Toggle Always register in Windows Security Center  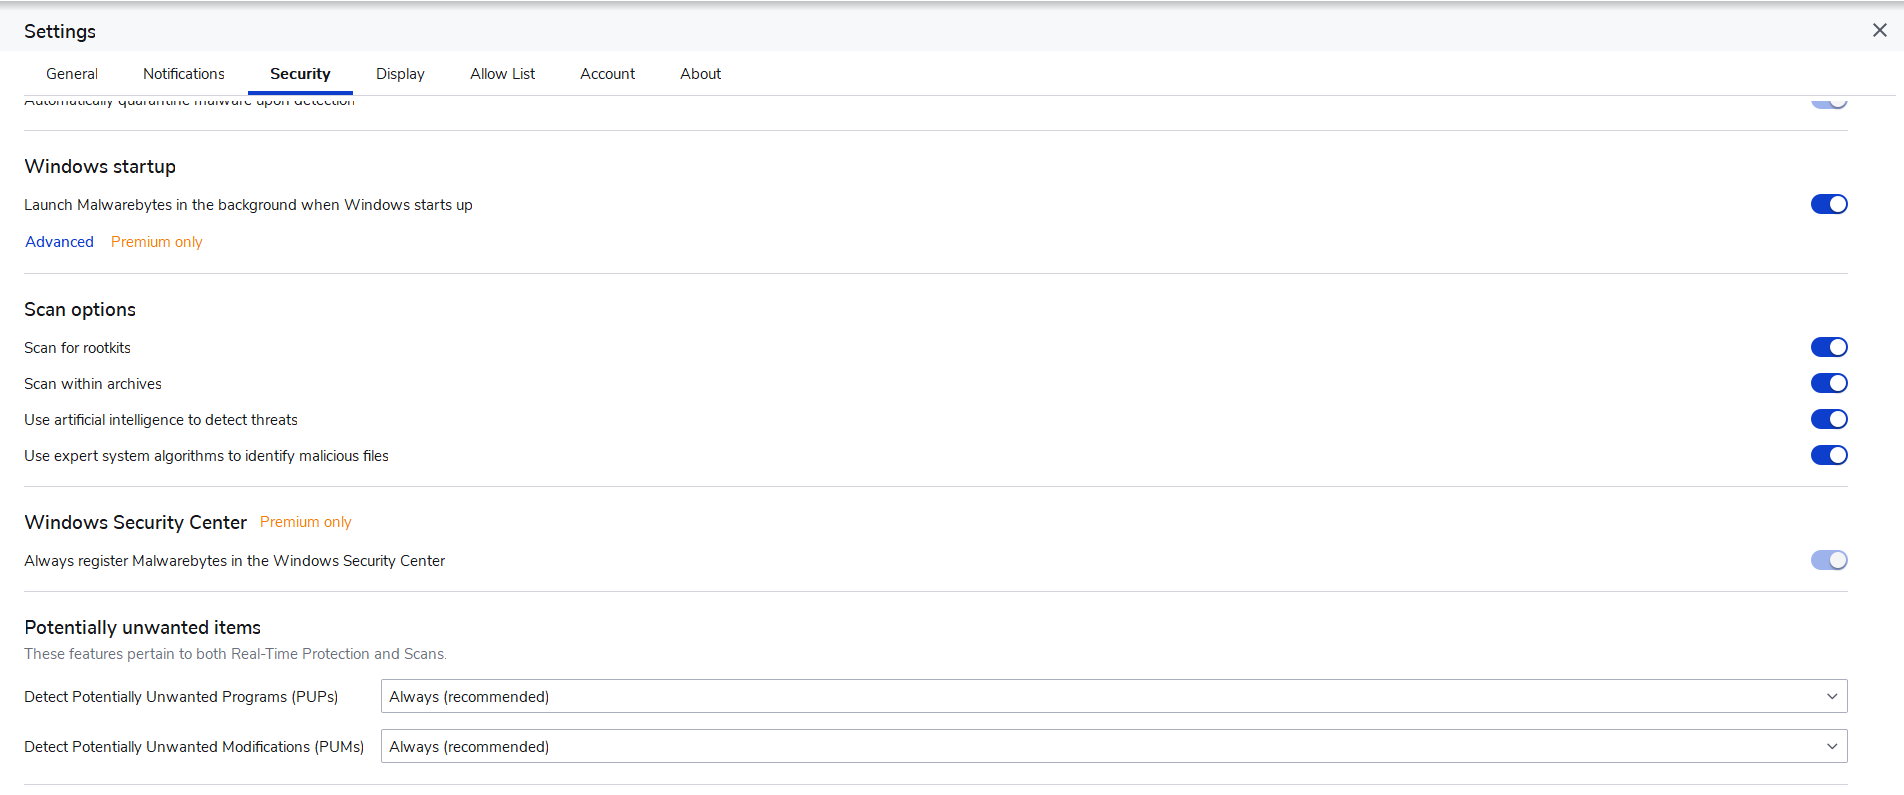click(1829, 560)
